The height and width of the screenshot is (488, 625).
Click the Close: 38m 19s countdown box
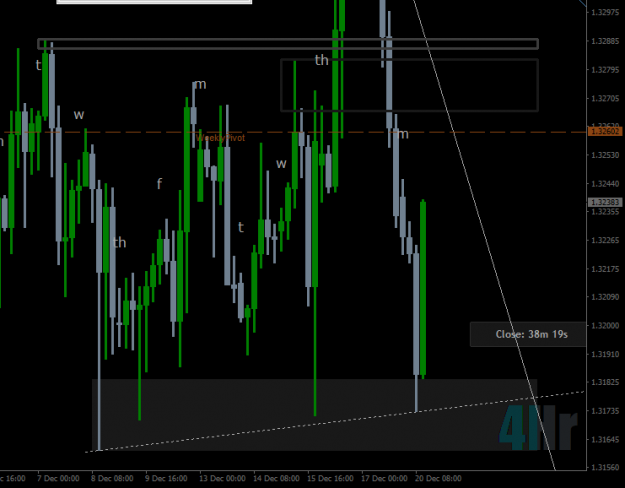pyautogui.click(x=528, y=334)
